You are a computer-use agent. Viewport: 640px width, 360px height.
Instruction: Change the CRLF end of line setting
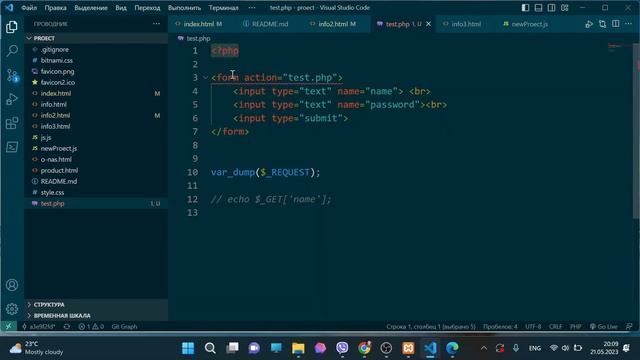click(556, 327)
